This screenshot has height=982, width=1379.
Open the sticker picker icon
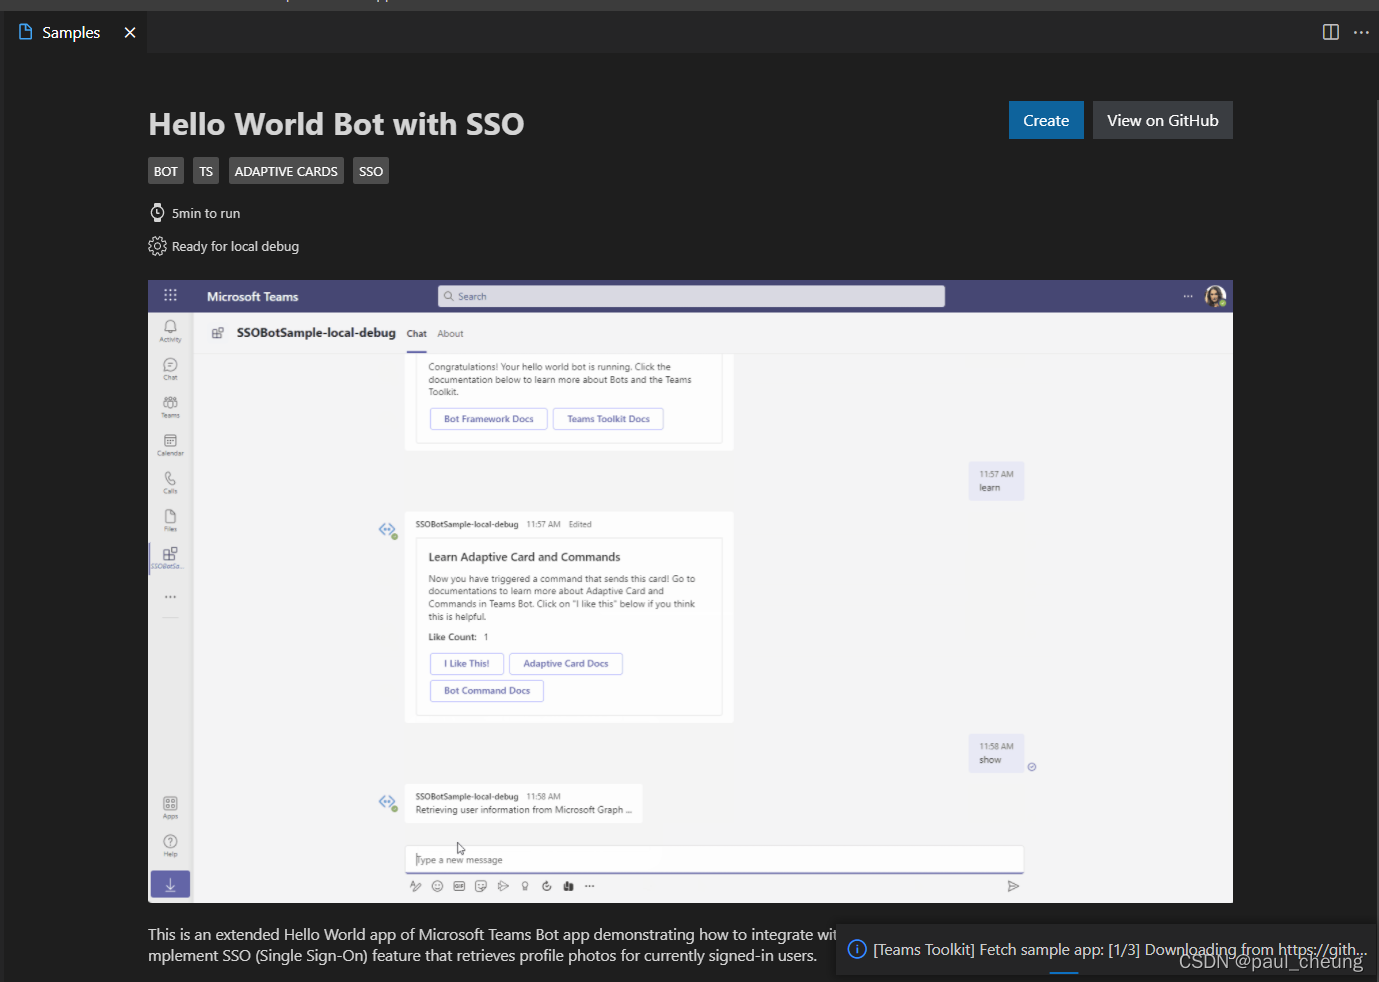tap(481, 886)
